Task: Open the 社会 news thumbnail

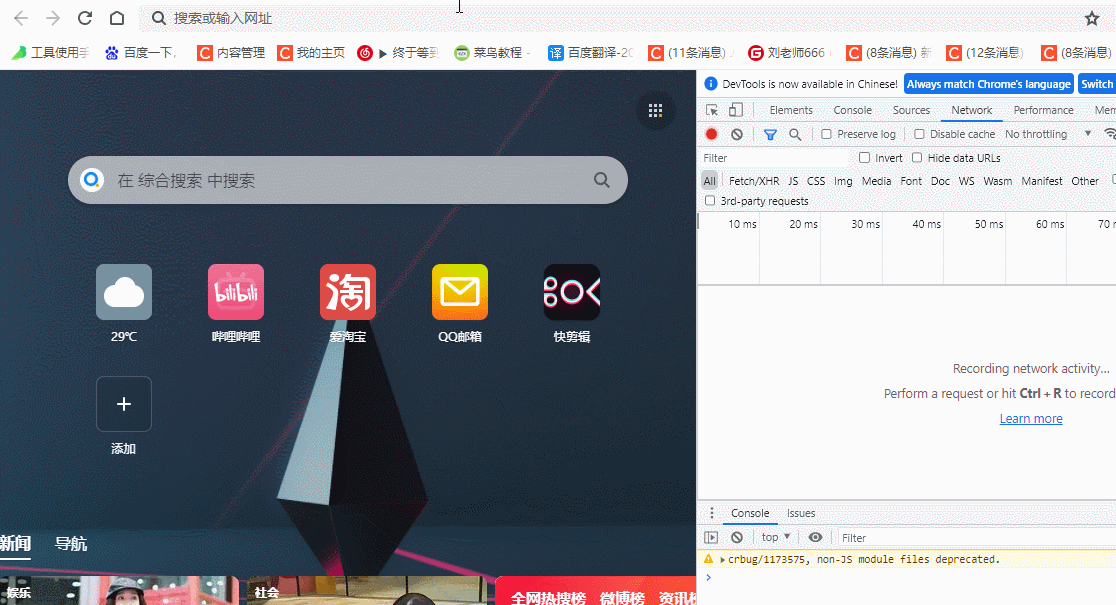Action: click(x=367, y=591)
